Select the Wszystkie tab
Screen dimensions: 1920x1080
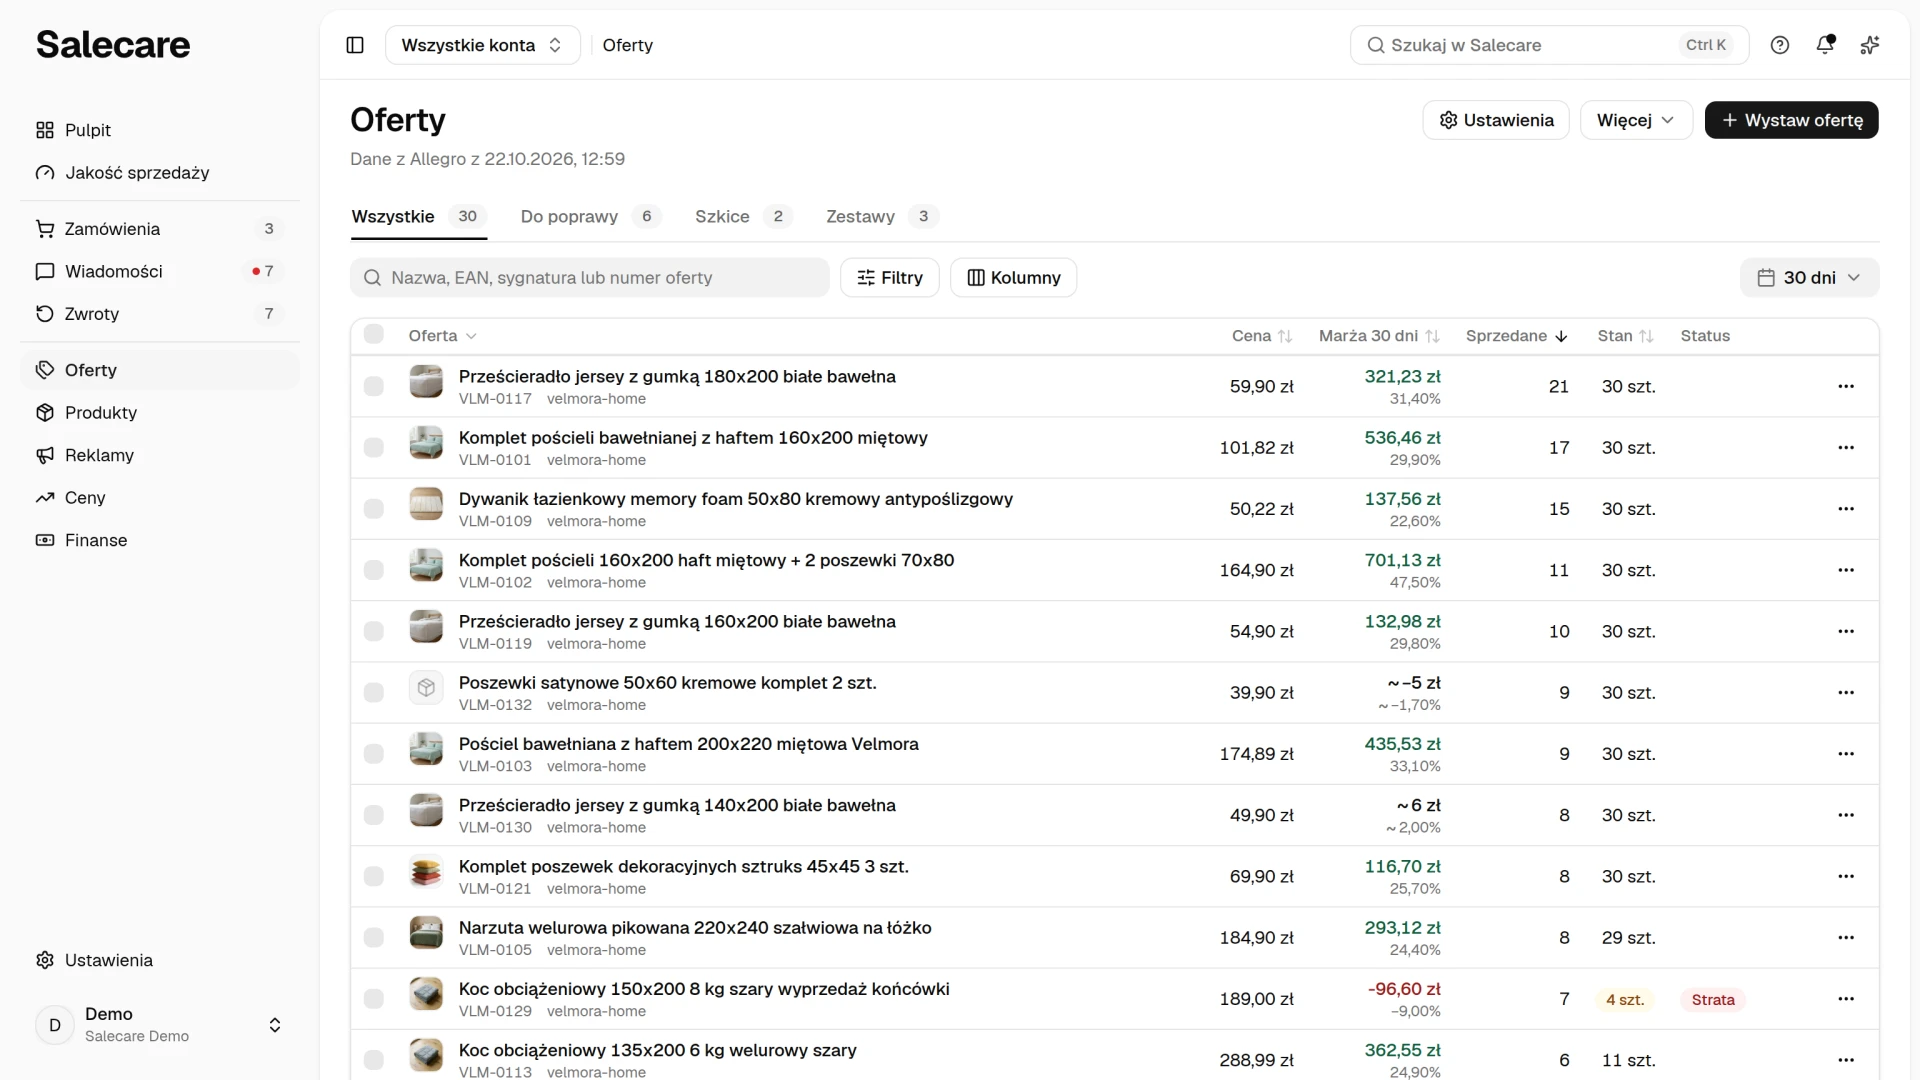click(418, 217)
